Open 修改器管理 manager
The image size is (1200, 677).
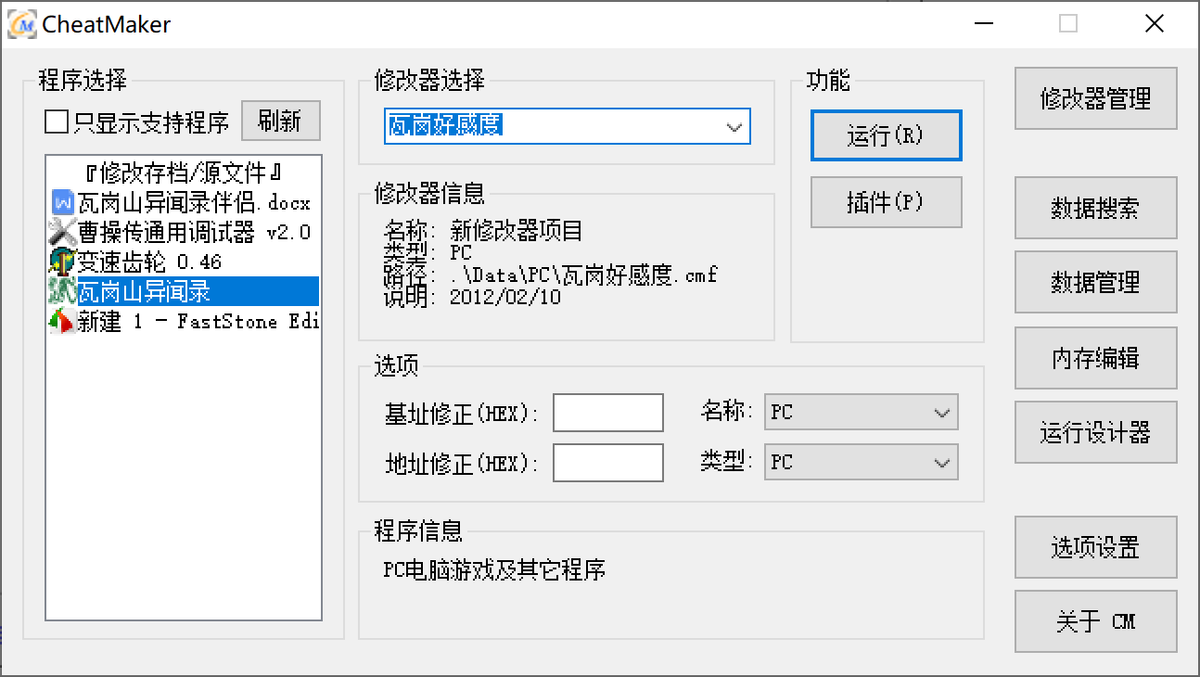pos(1095,98)
